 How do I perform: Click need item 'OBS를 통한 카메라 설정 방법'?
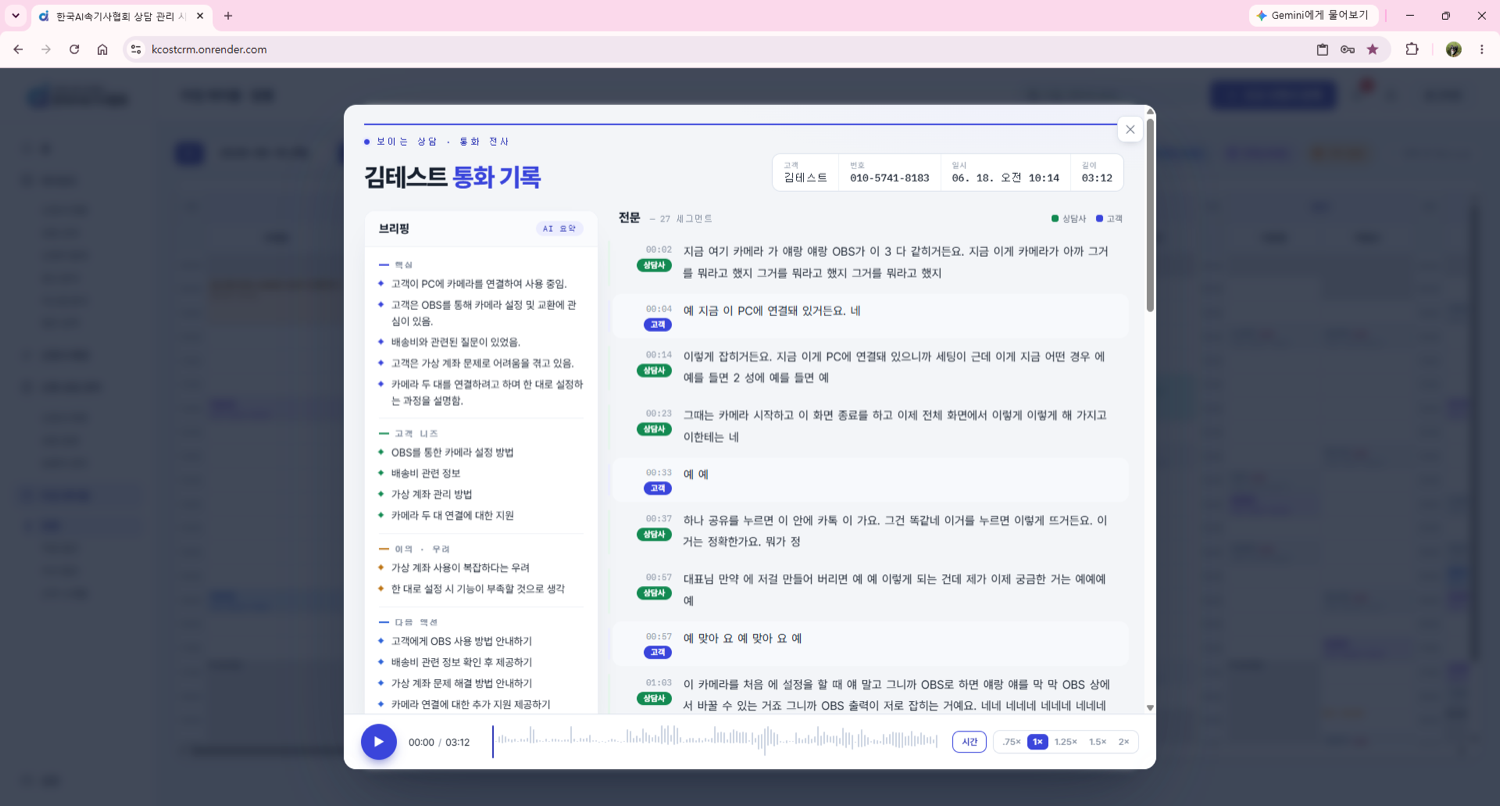click(x=452, y=452)
